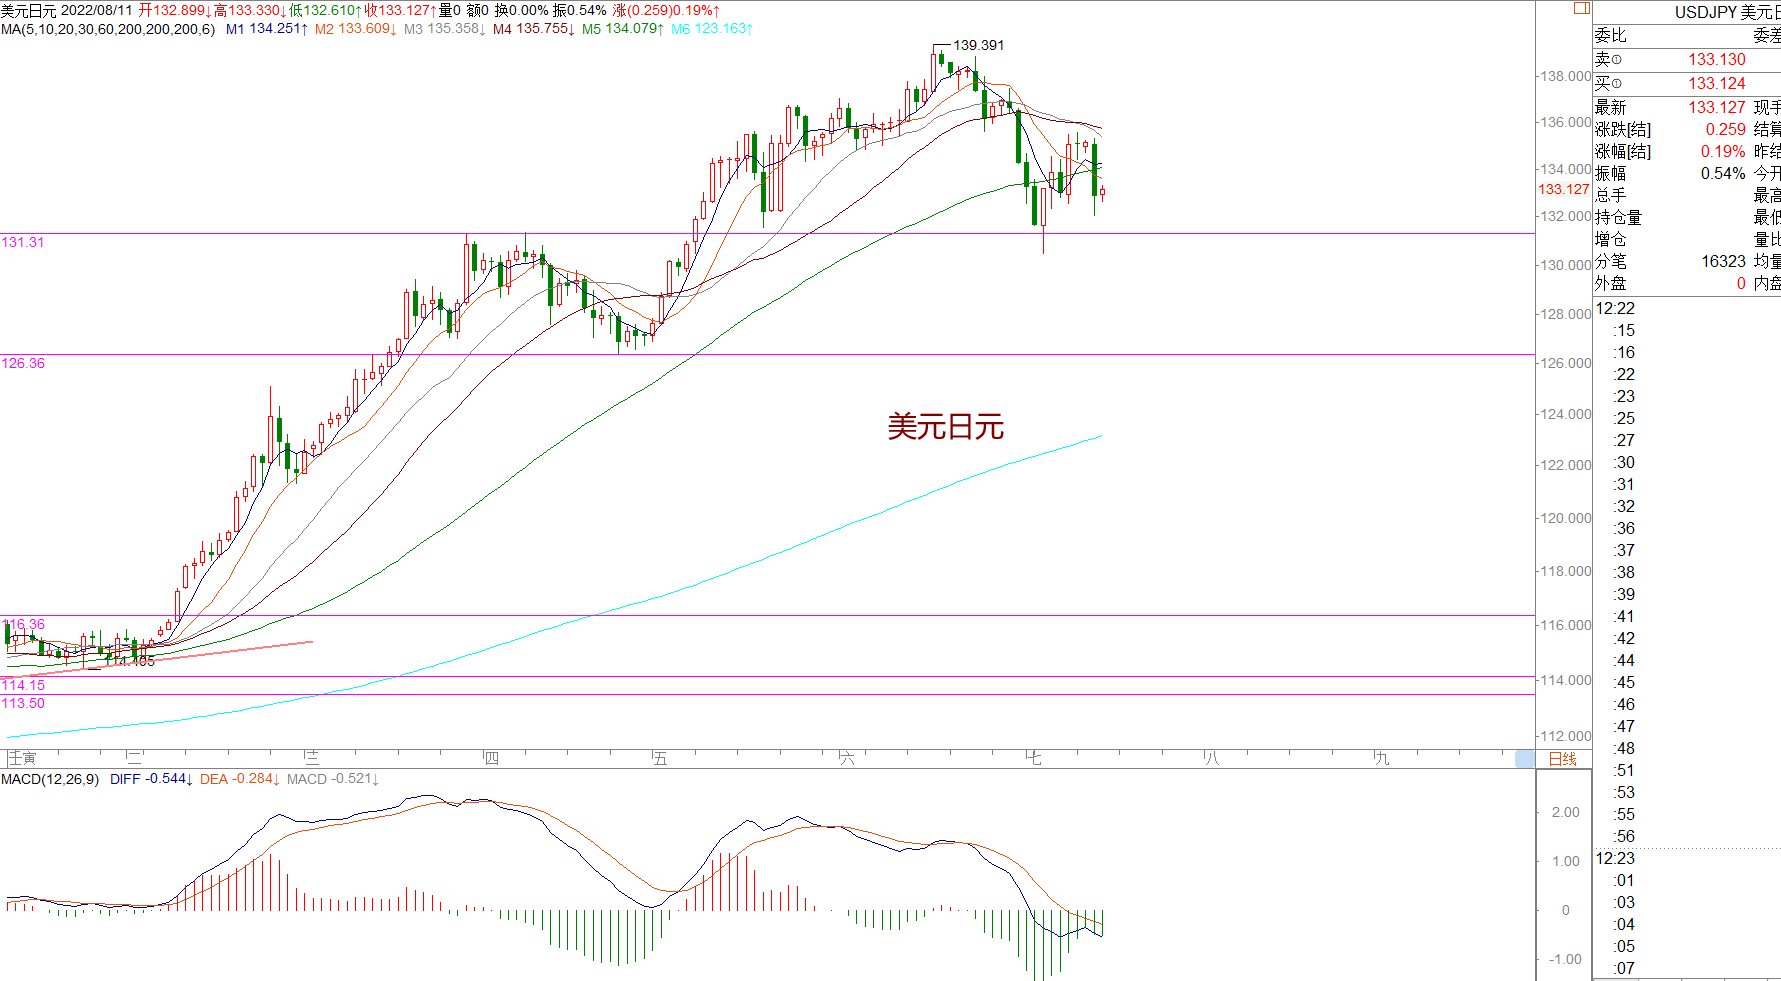
Task: Click the 最新 price 133.127 in quote panel
Action: (1717, 108)
